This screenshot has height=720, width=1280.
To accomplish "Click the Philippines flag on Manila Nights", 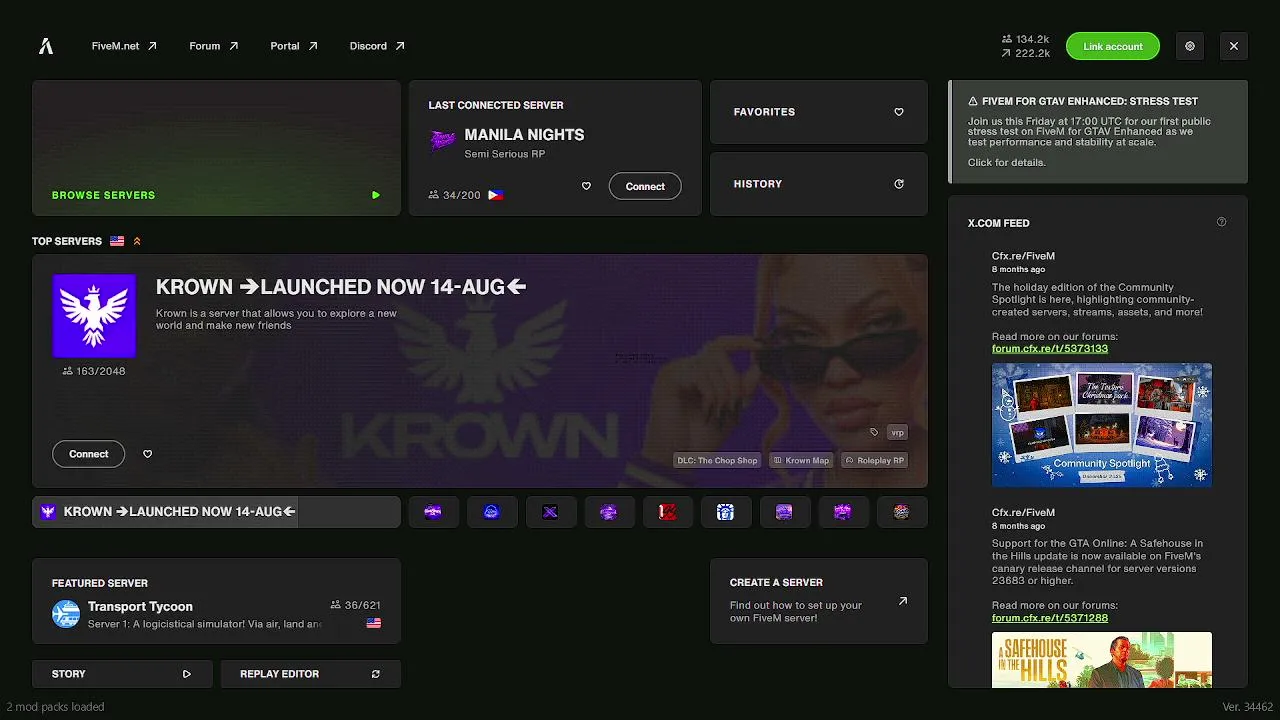I will coord(496,195).
